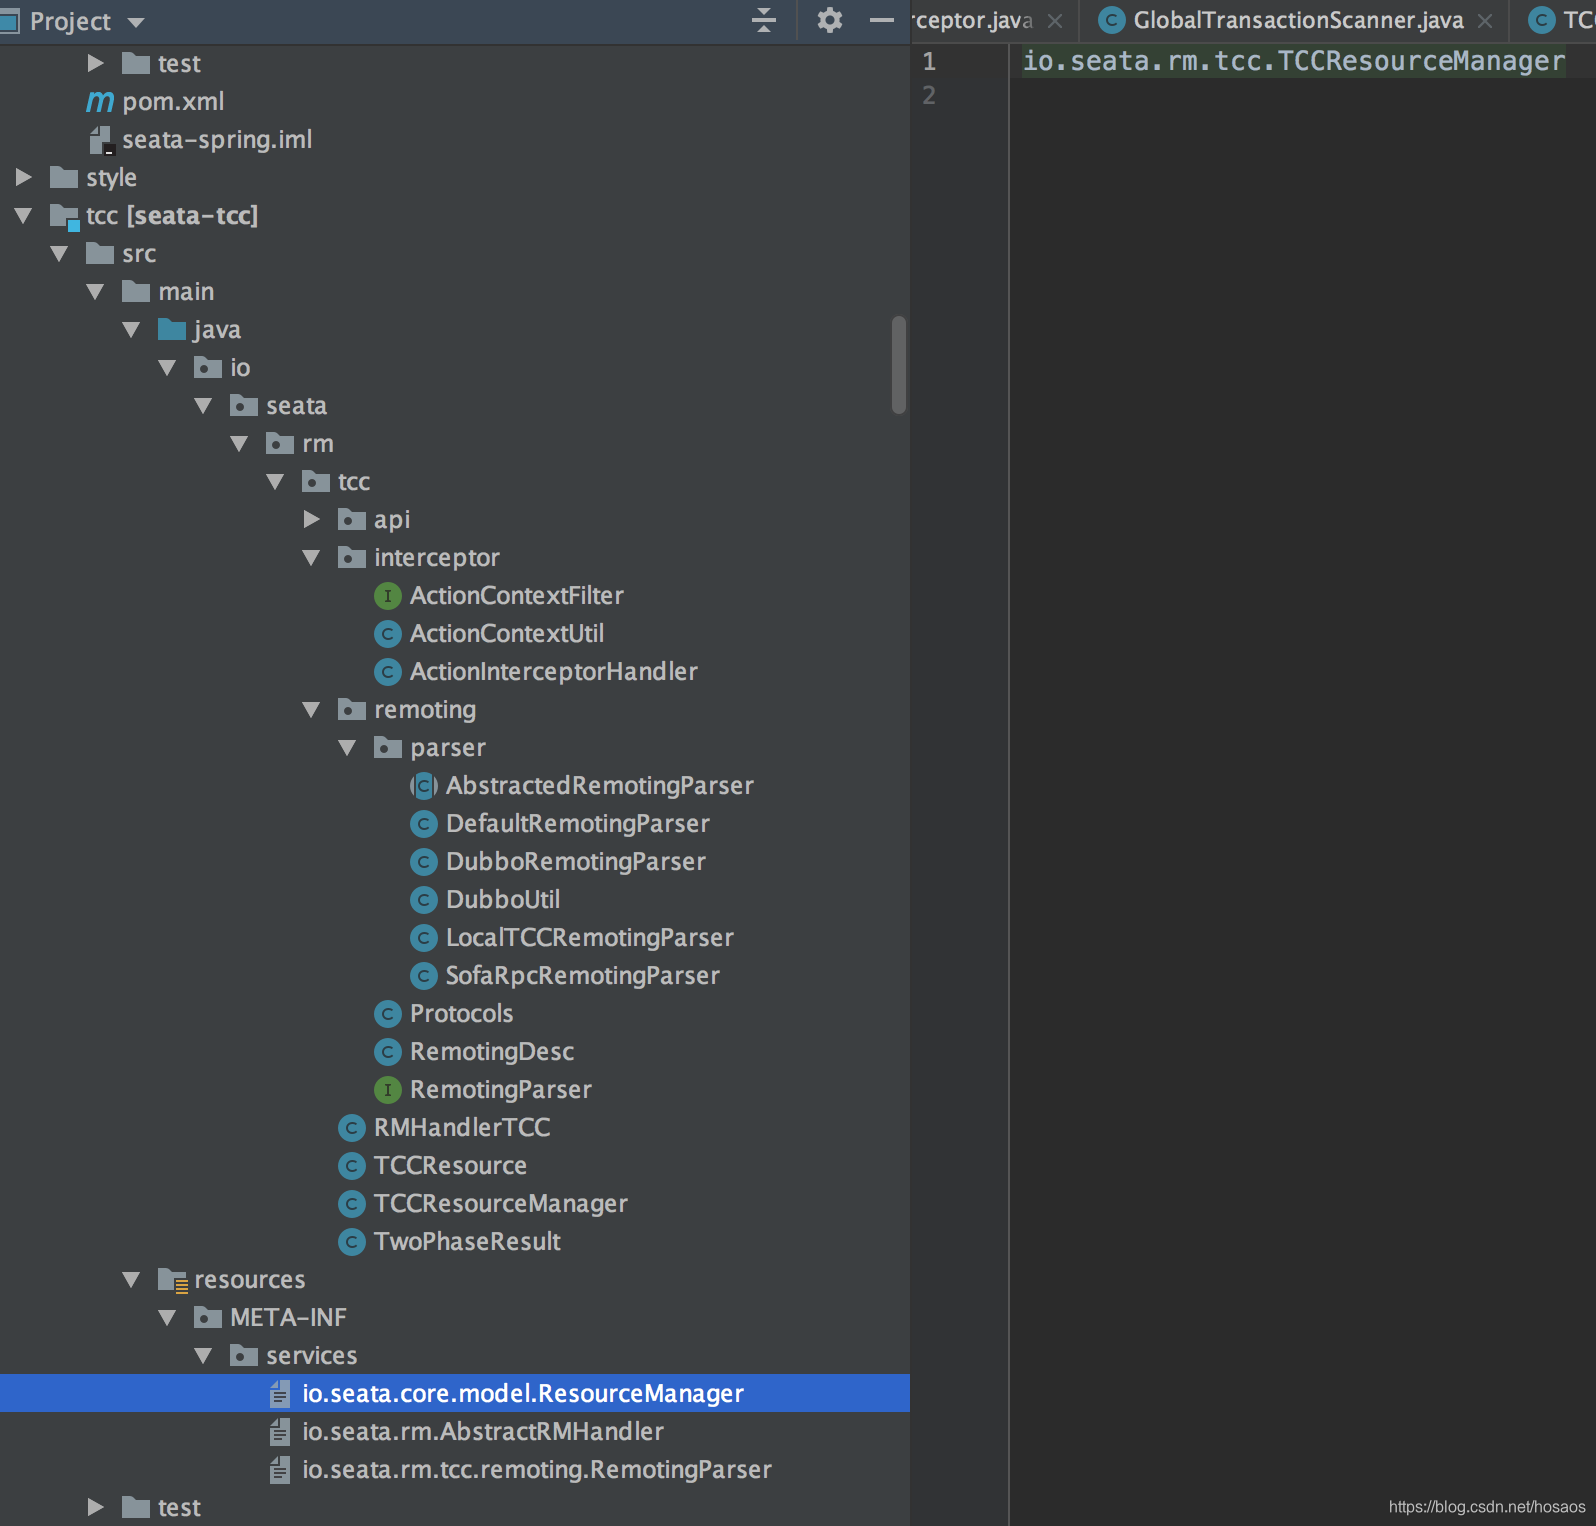1596x1526 pixels.
Task: Collapse the src folder
Action: pyautogui.click(x=59, y=253)
